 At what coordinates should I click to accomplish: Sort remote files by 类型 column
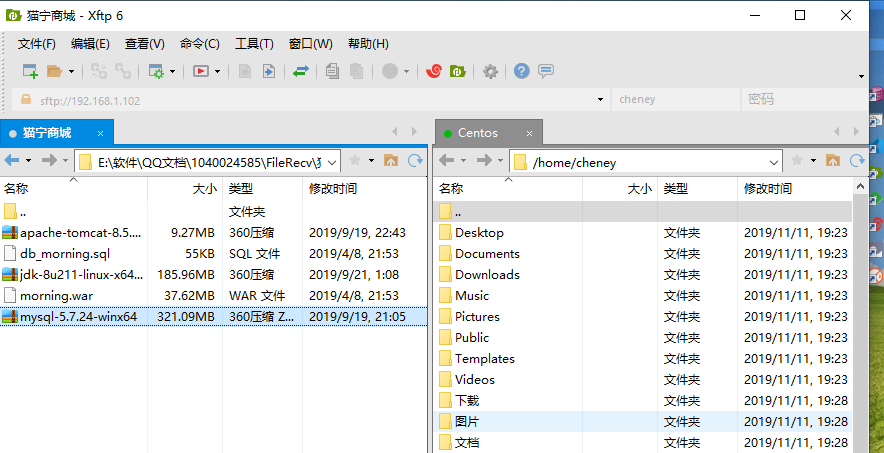point(697,189)
